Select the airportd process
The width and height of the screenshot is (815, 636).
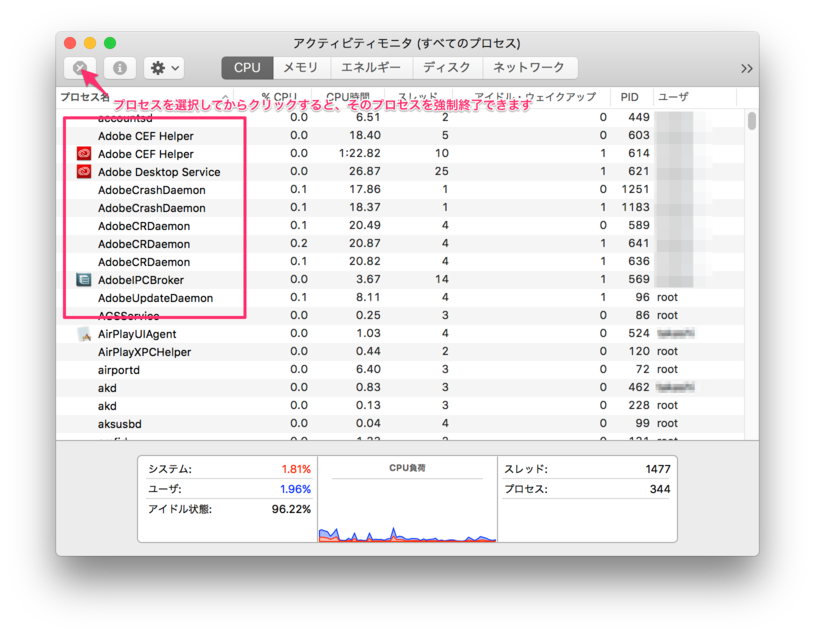tap(400, 370)
